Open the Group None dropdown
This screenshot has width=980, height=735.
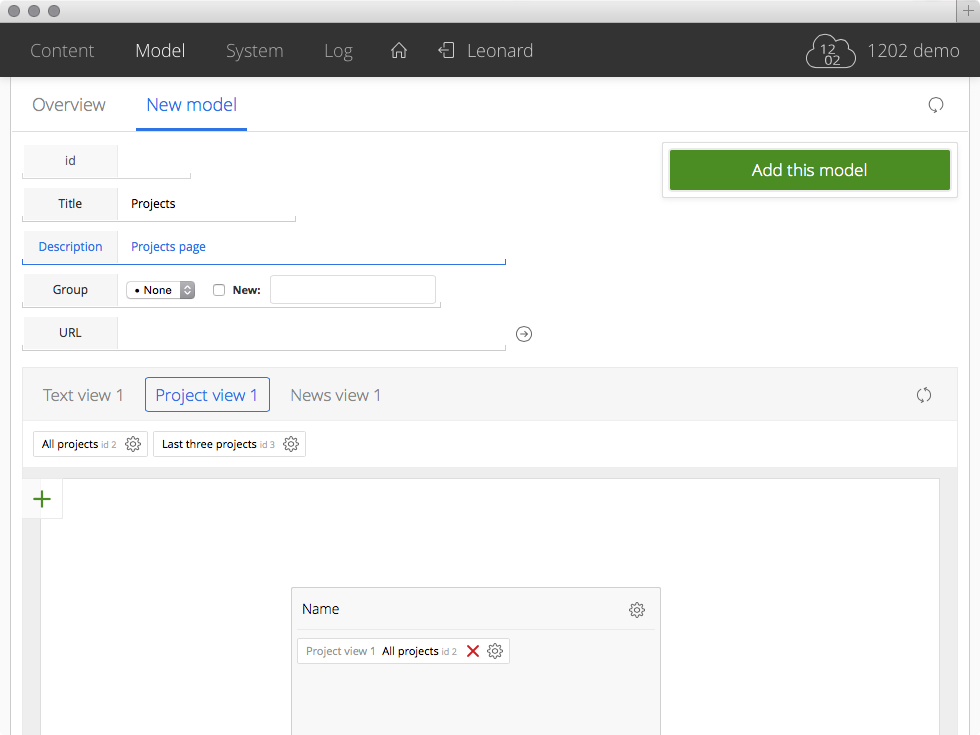(160, 290)
